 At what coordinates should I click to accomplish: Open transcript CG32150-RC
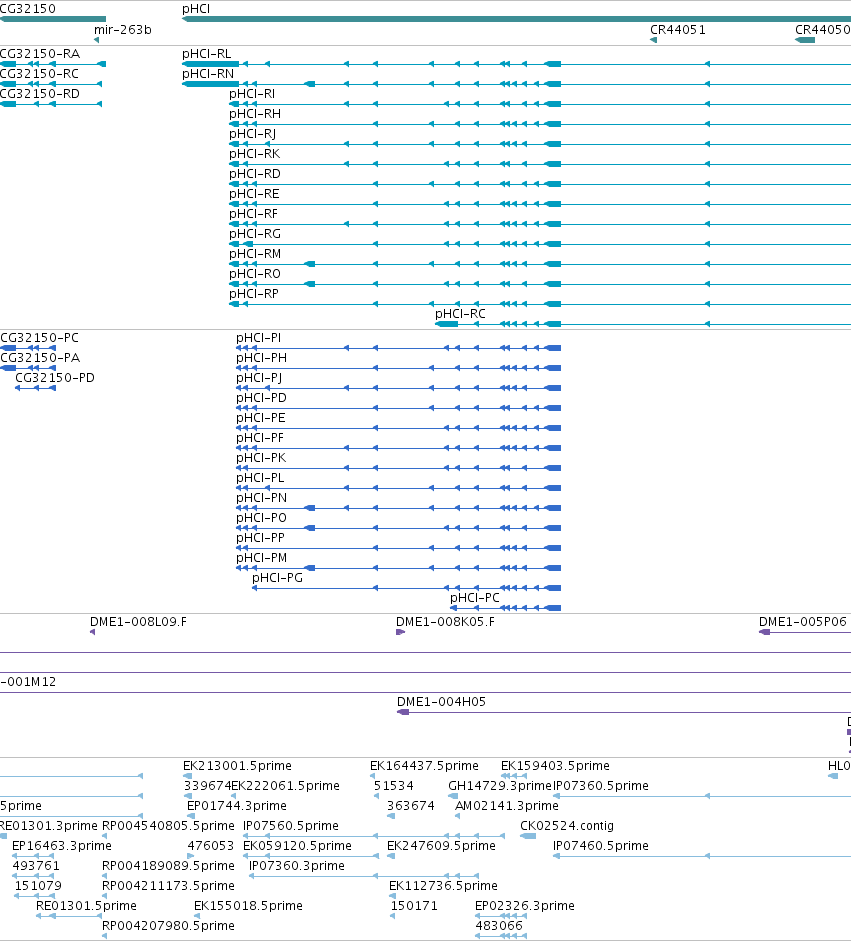39,73
